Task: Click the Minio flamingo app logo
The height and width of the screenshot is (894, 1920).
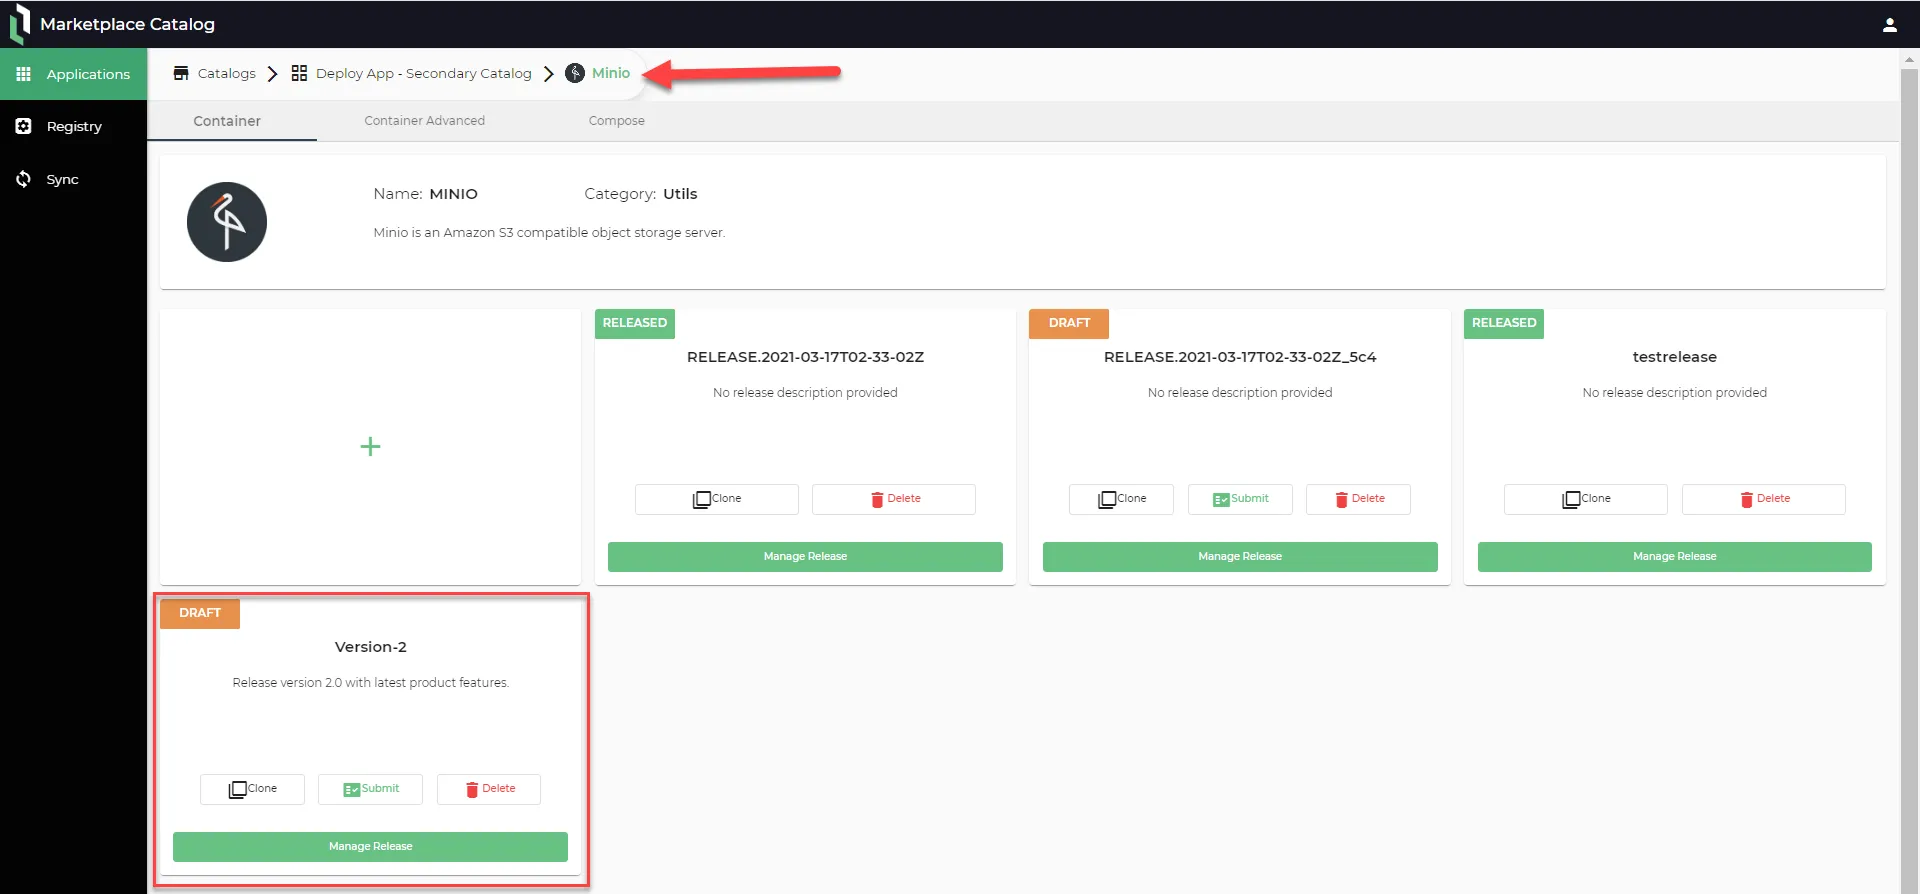Action: click(227, 222)
